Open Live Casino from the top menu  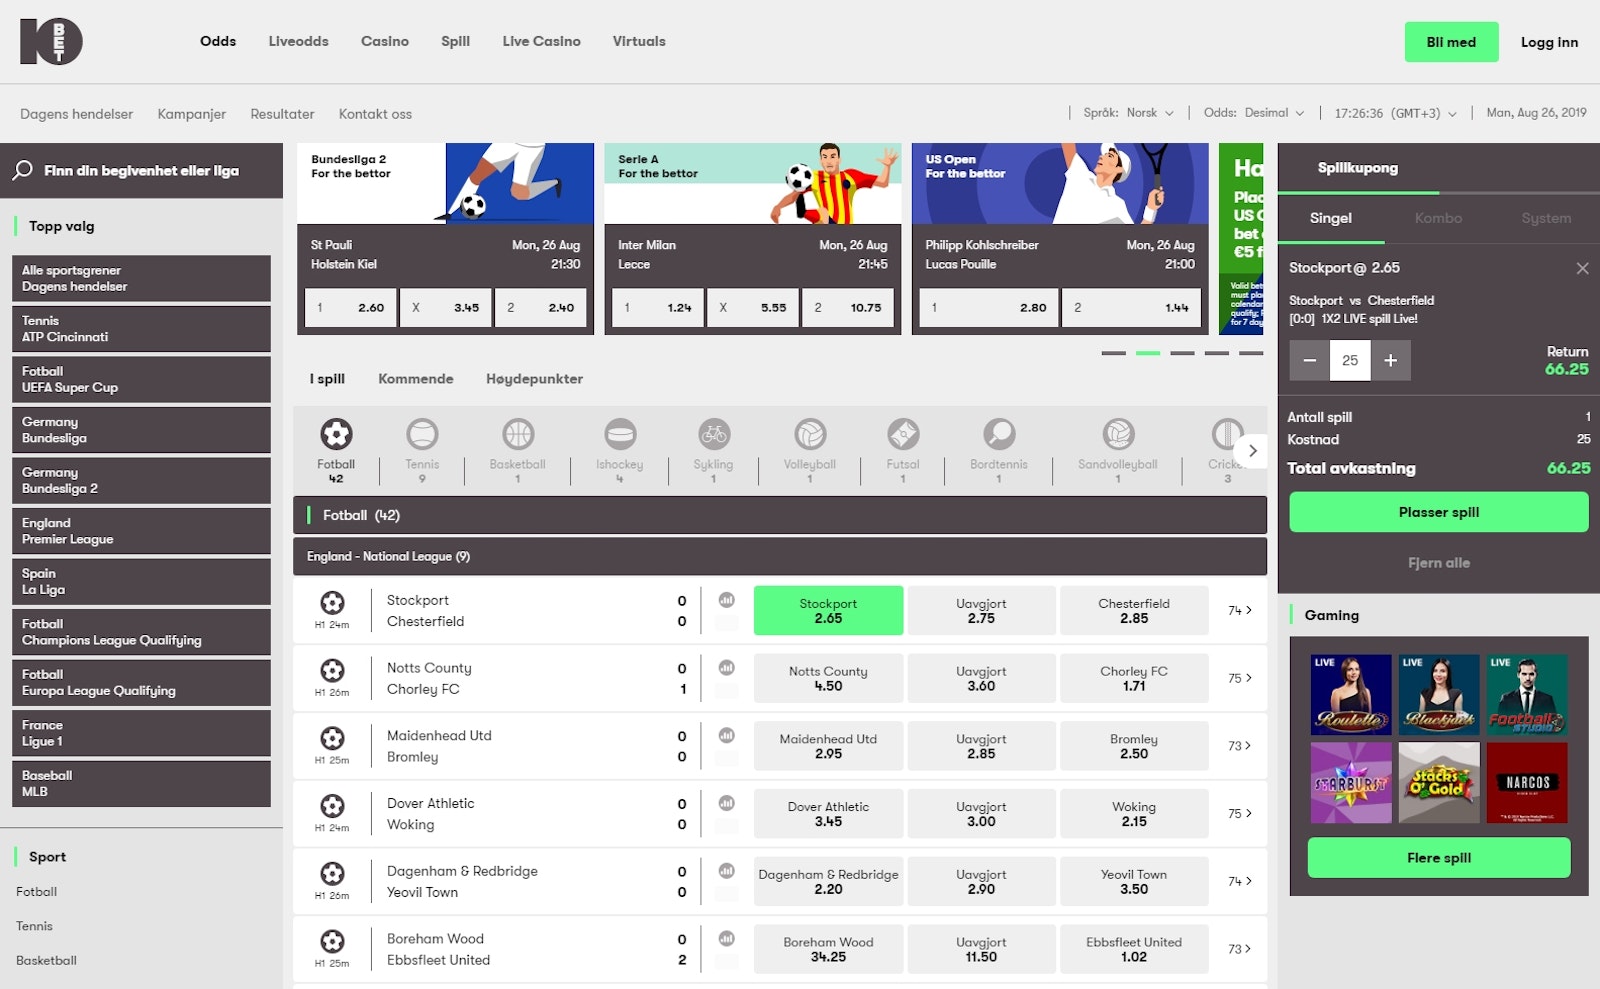point(541,42)
